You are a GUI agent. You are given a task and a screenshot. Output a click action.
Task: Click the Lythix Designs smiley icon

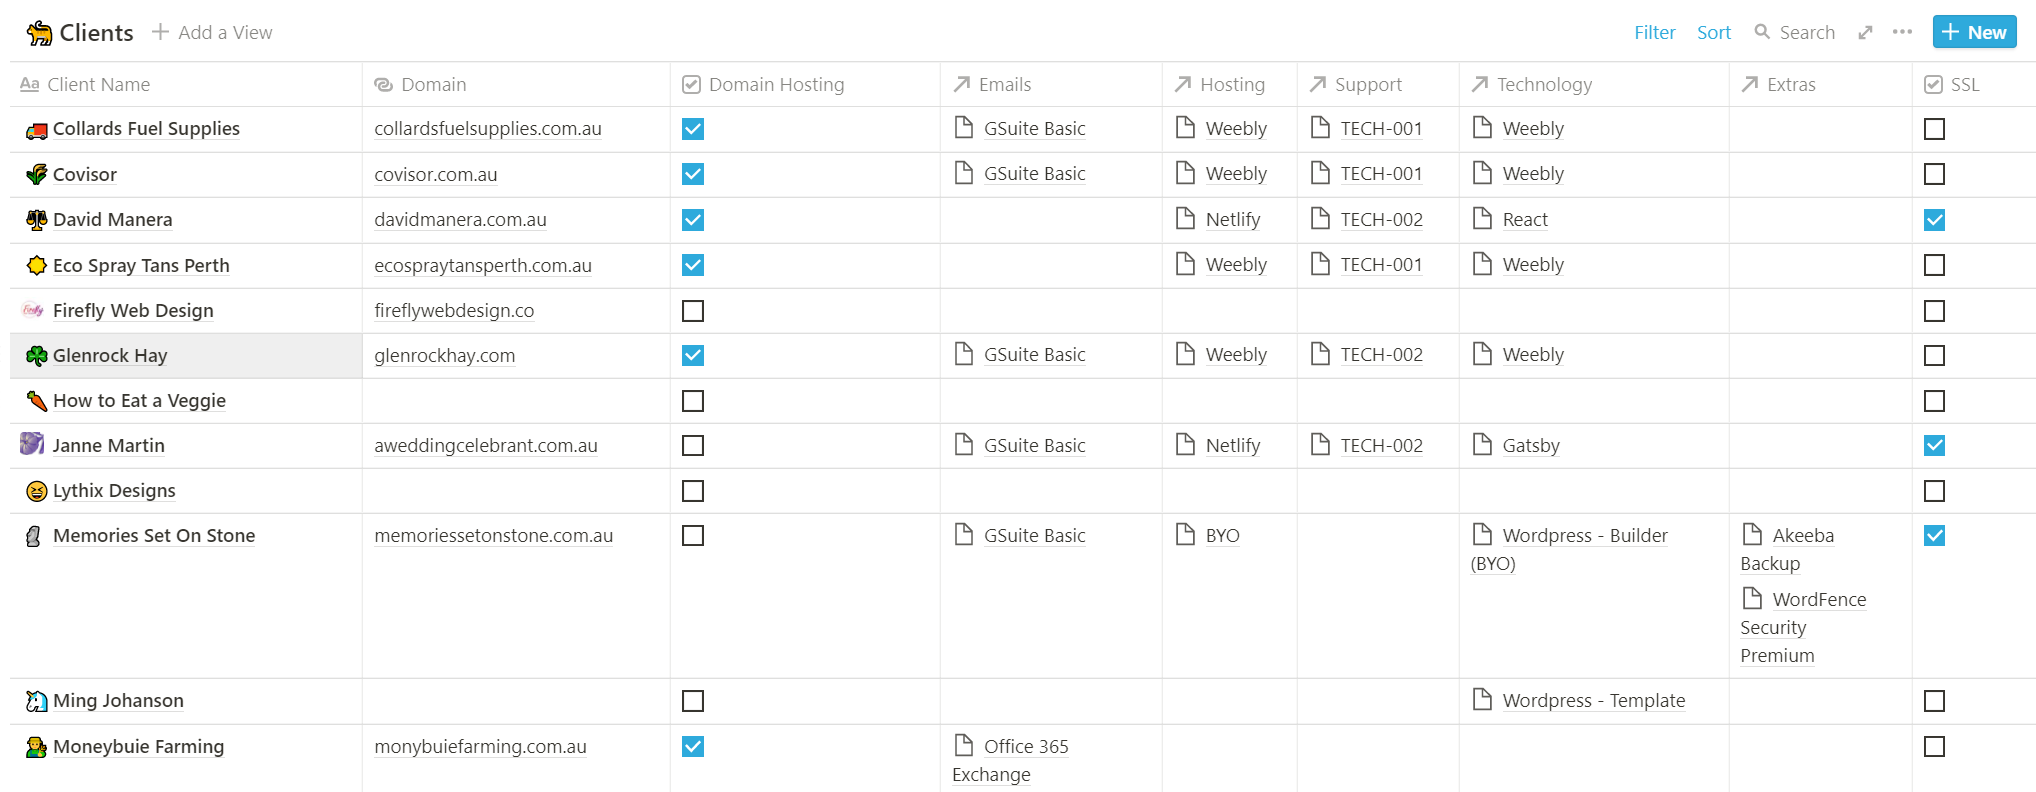(37, 491)
